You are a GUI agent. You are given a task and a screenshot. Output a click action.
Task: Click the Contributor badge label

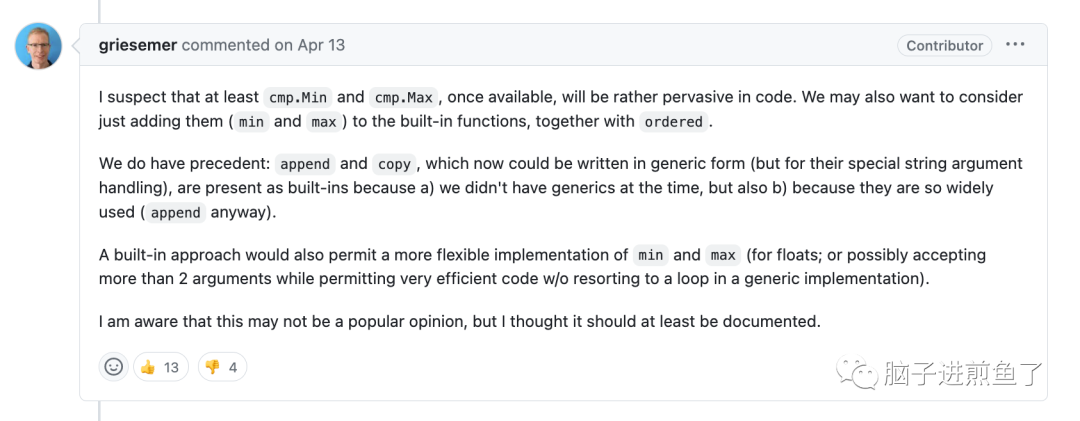point(944,45)
